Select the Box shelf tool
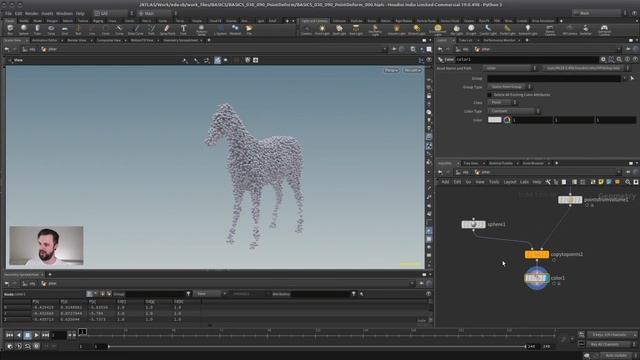This screenshot has height=360, width=640. coord(10,29)
